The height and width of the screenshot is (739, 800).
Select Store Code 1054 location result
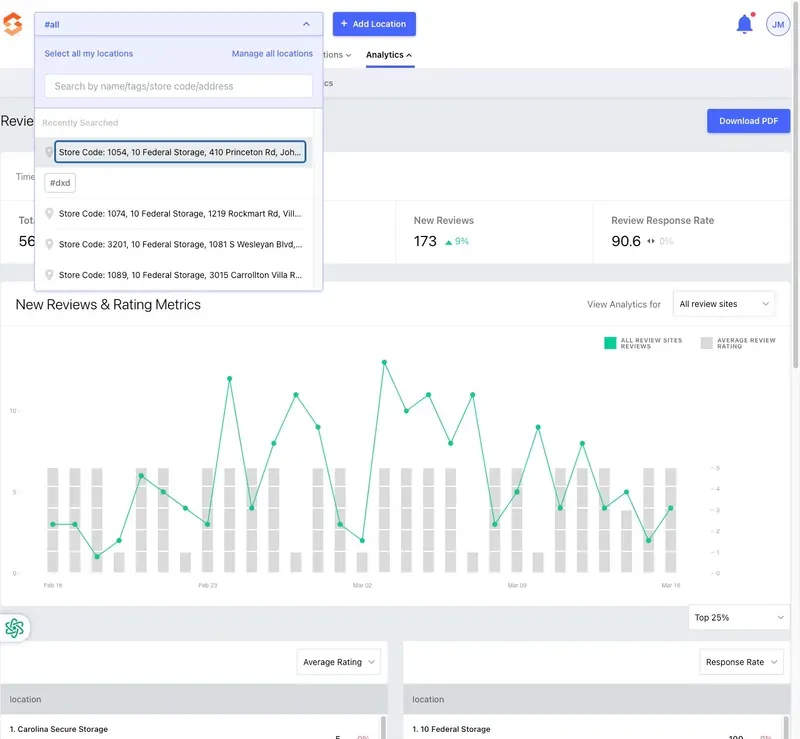coord(180,152)
